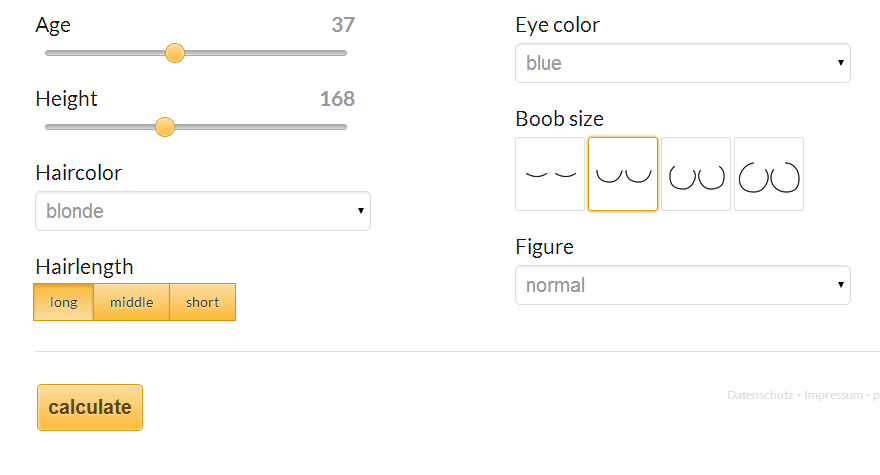880x475 pixels.
Task: Open the Haircolor dropdown showing blonde
Action: point(202,211)
